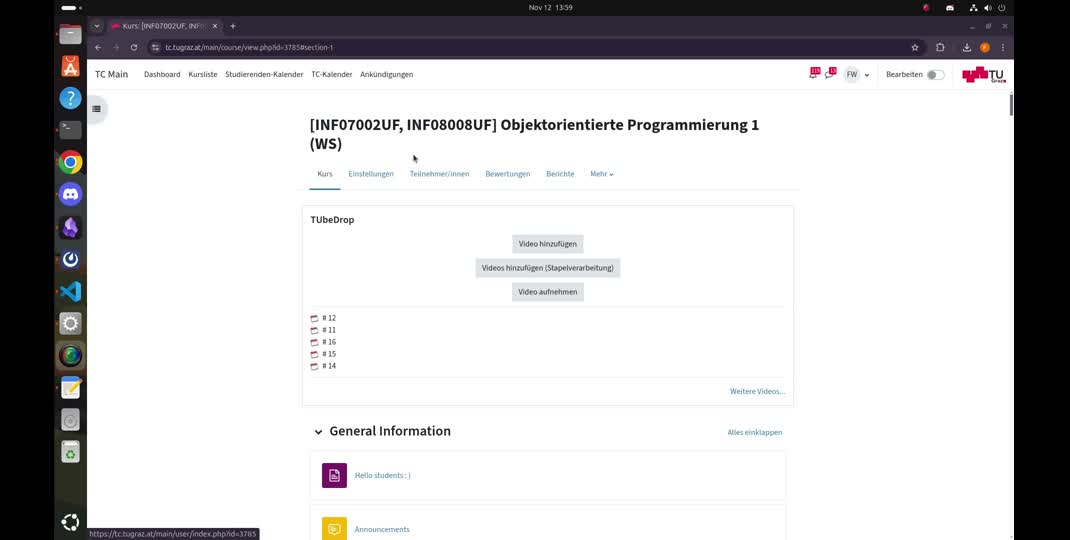Close the Kurs browser tab
The width and height of the screenshot is (1070, 540).
[215, 26]
